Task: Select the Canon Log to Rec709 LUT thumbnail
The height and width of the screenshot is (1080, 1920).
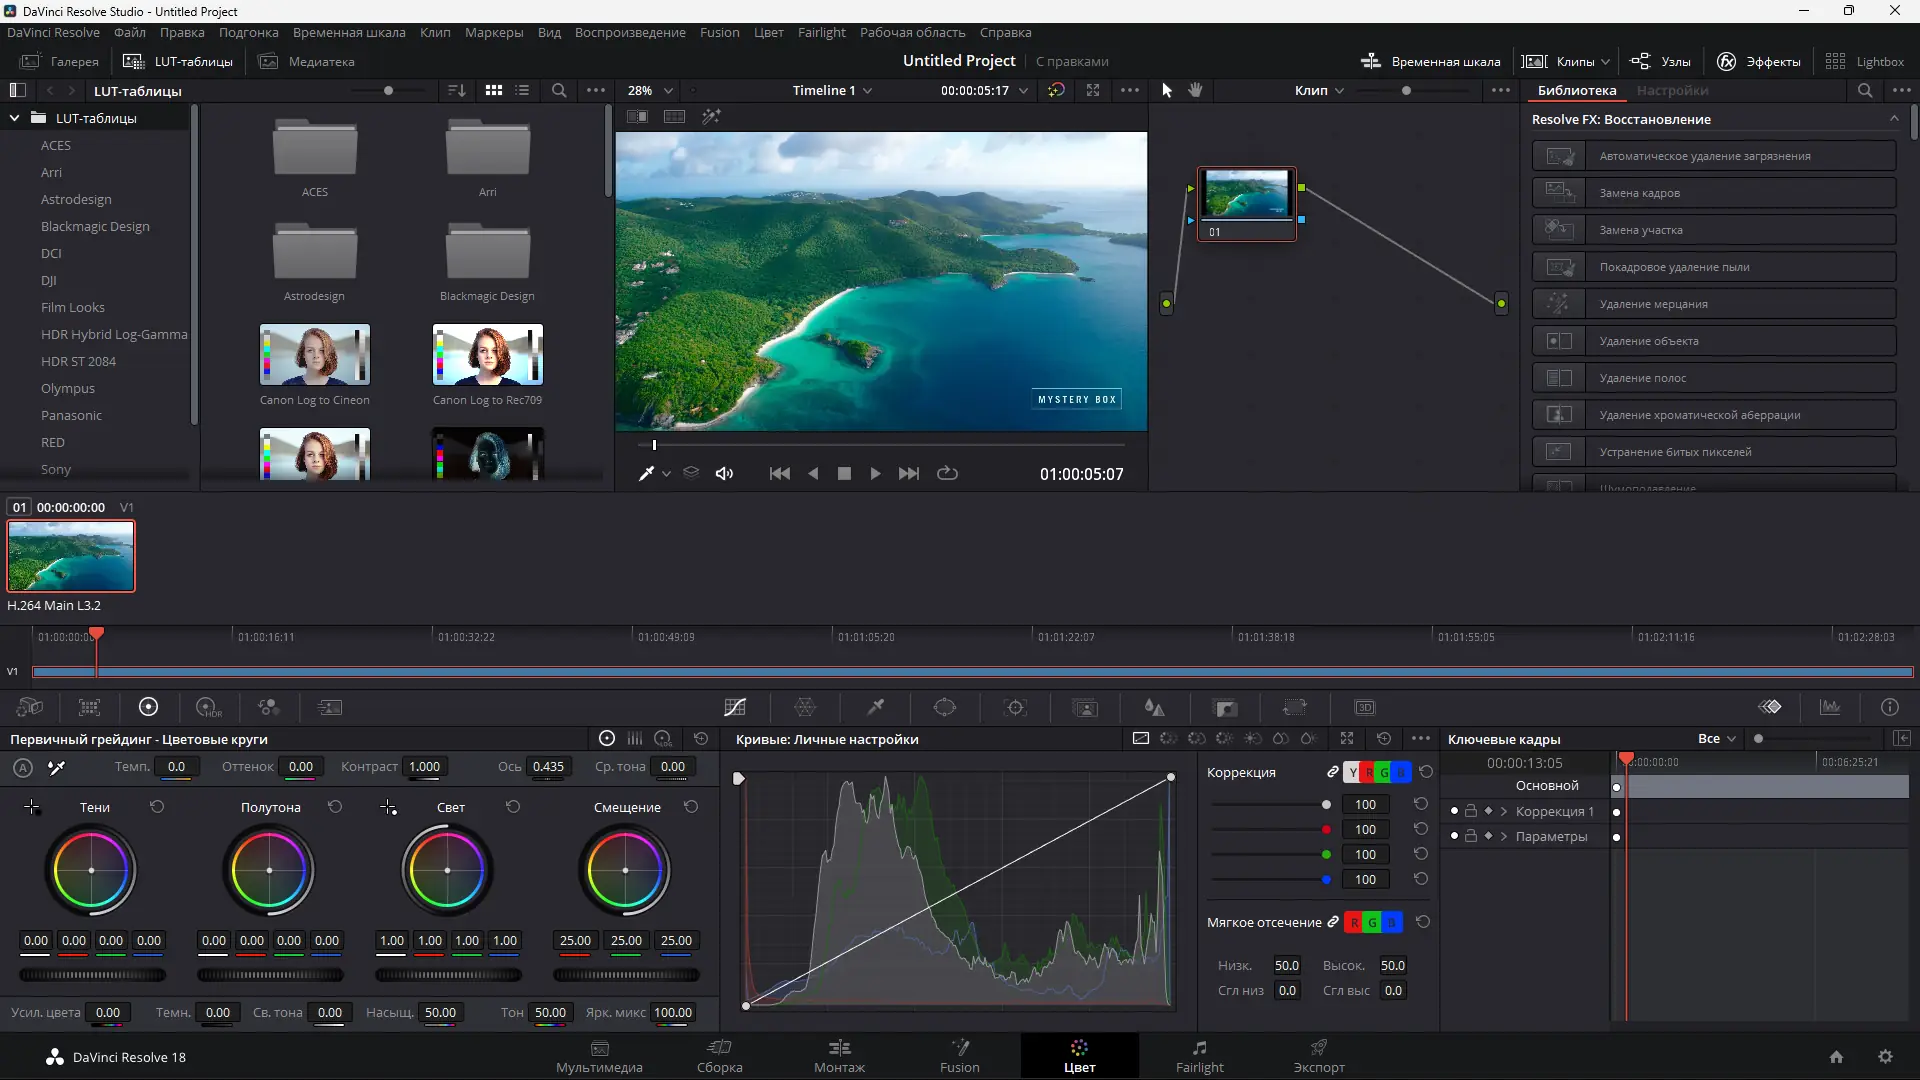Action: click(487, 355)
